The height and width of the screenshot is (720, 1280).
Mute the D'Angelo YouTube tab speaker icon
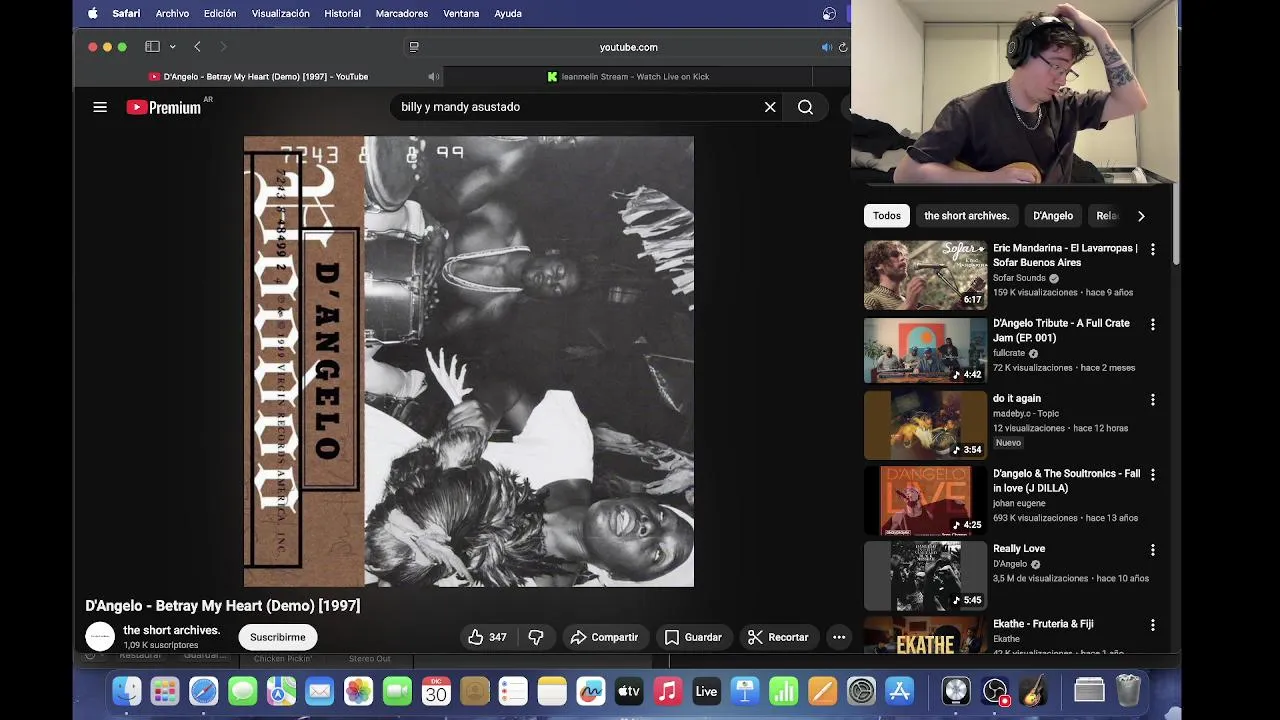[433, 77]
